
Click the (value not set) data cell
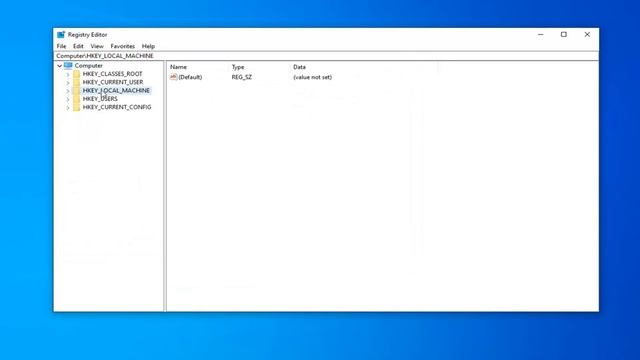(x=312, y=77)
